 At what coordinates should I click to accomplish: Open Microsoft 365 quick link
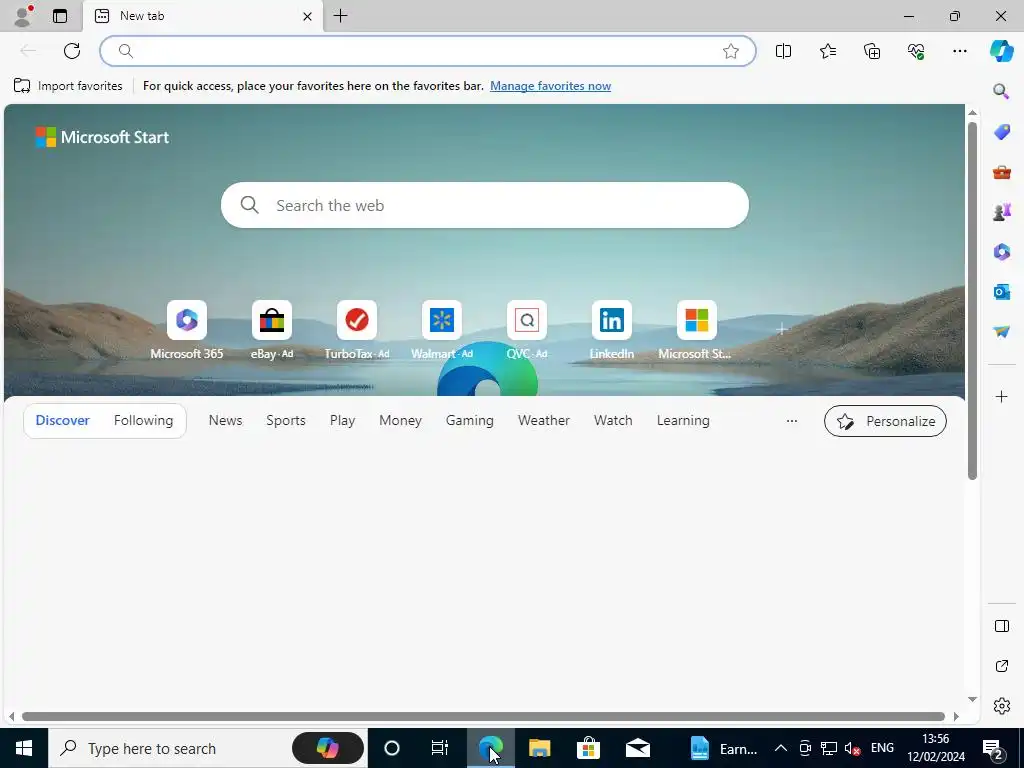187,330
